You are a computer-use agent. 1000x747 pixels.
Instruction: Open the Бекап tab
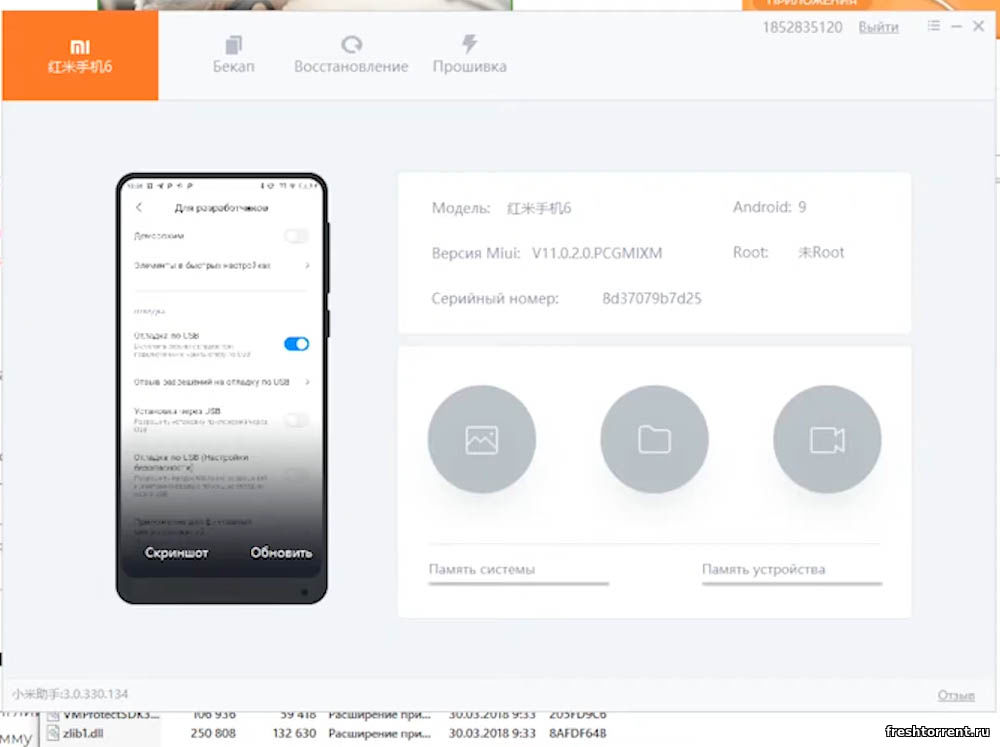pyautogui.click(x=234, y=55)
